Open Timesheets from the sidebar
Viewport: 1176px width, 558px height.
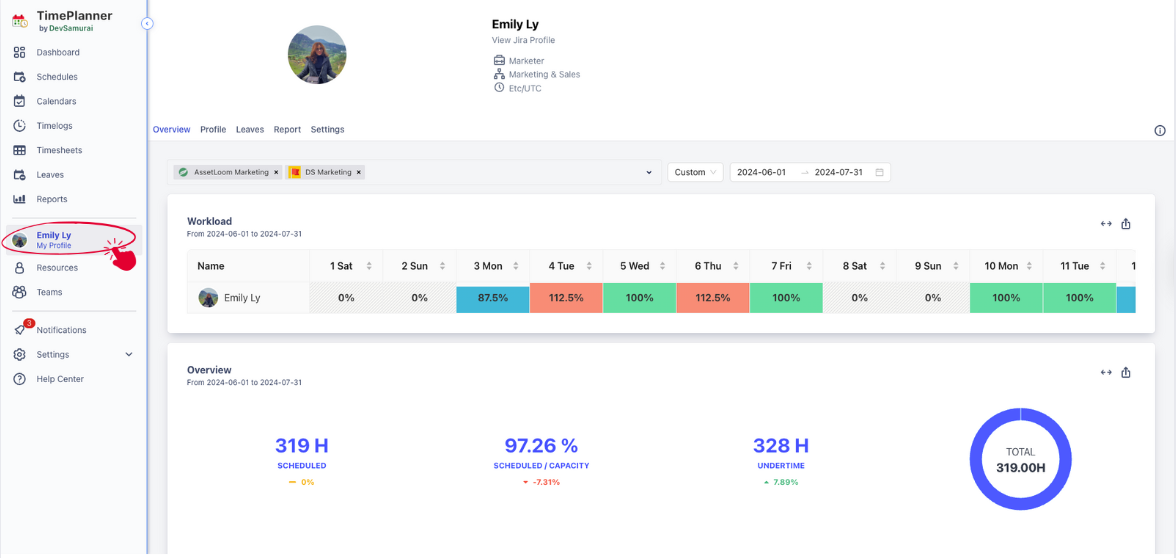58,150
